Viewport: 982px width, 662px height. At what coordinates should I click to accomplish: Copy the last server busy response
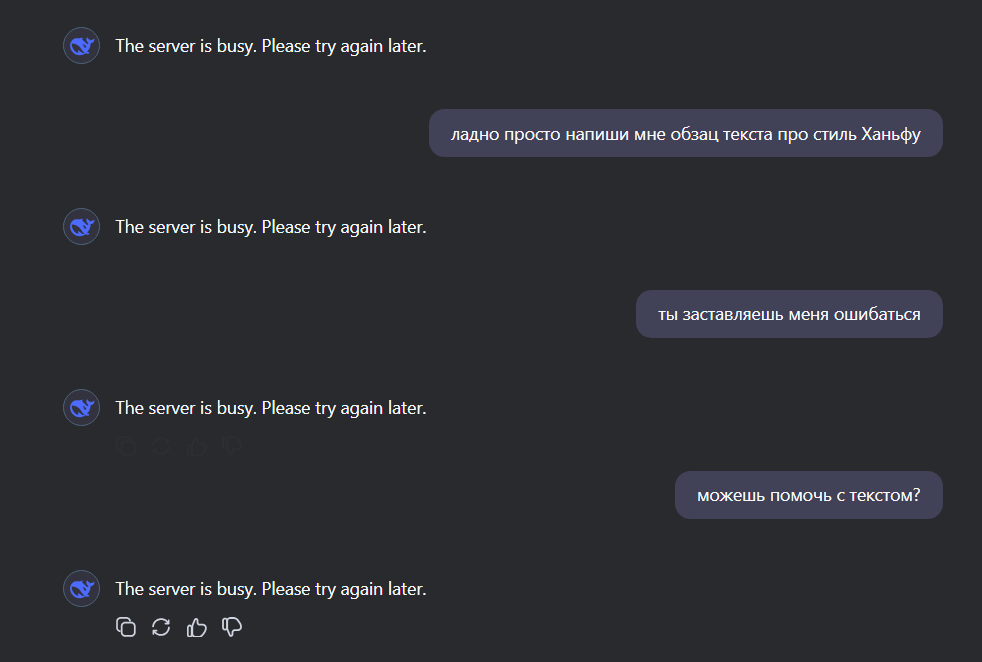point(126,627)
